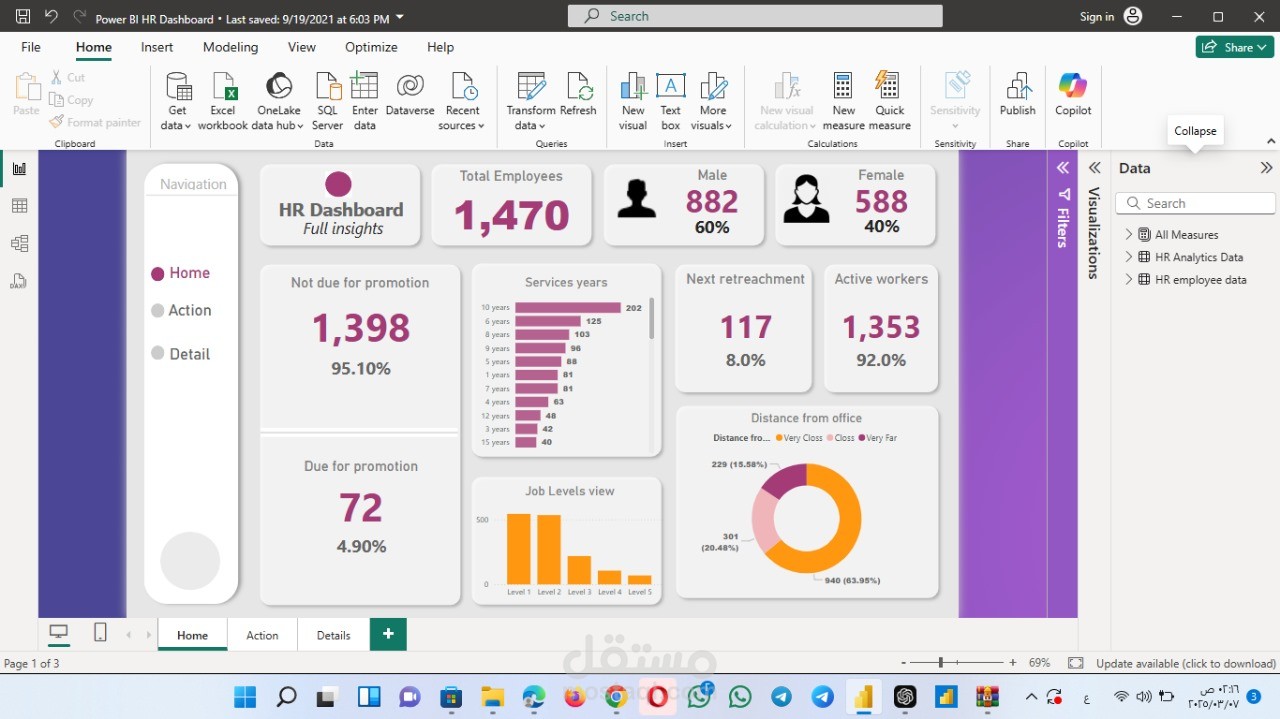Click the title bar Search box

coord(755,16)
